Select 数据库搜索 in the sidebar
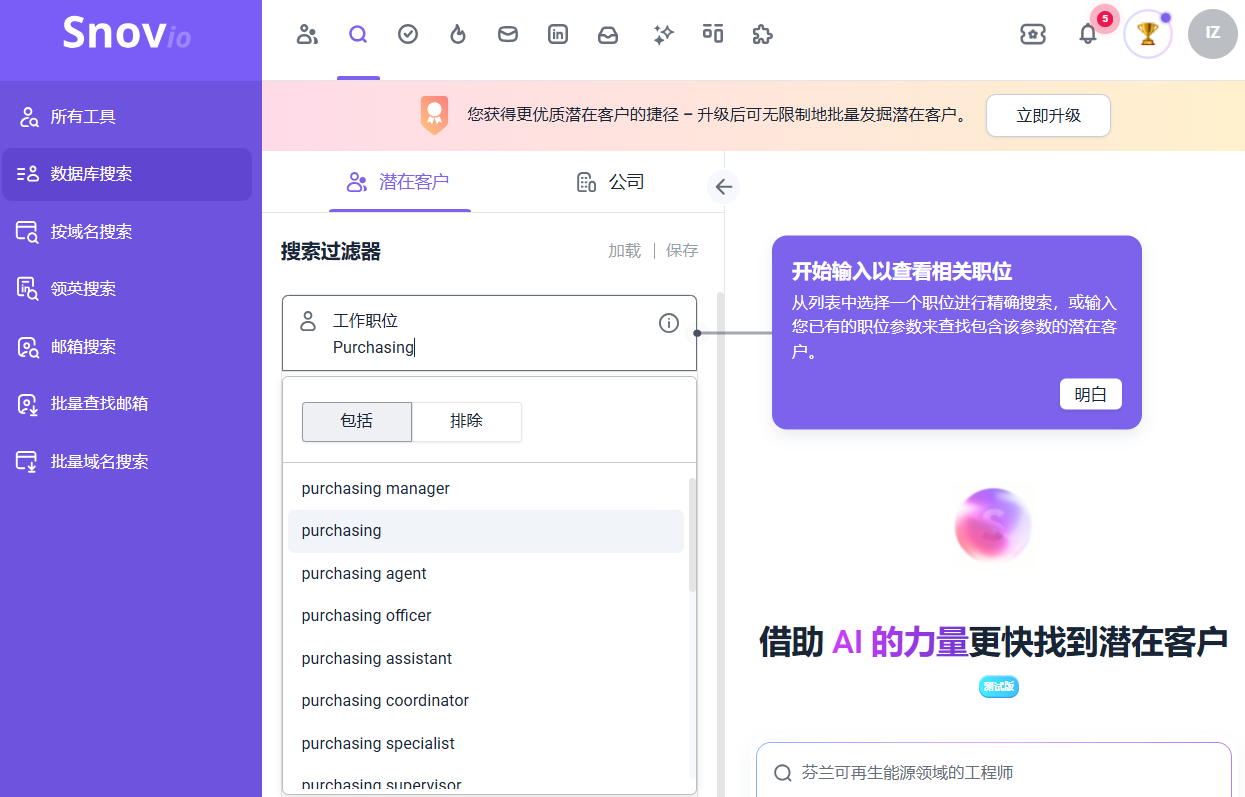The height and width of the screenshot is (797, 1245). click(127, 174)
